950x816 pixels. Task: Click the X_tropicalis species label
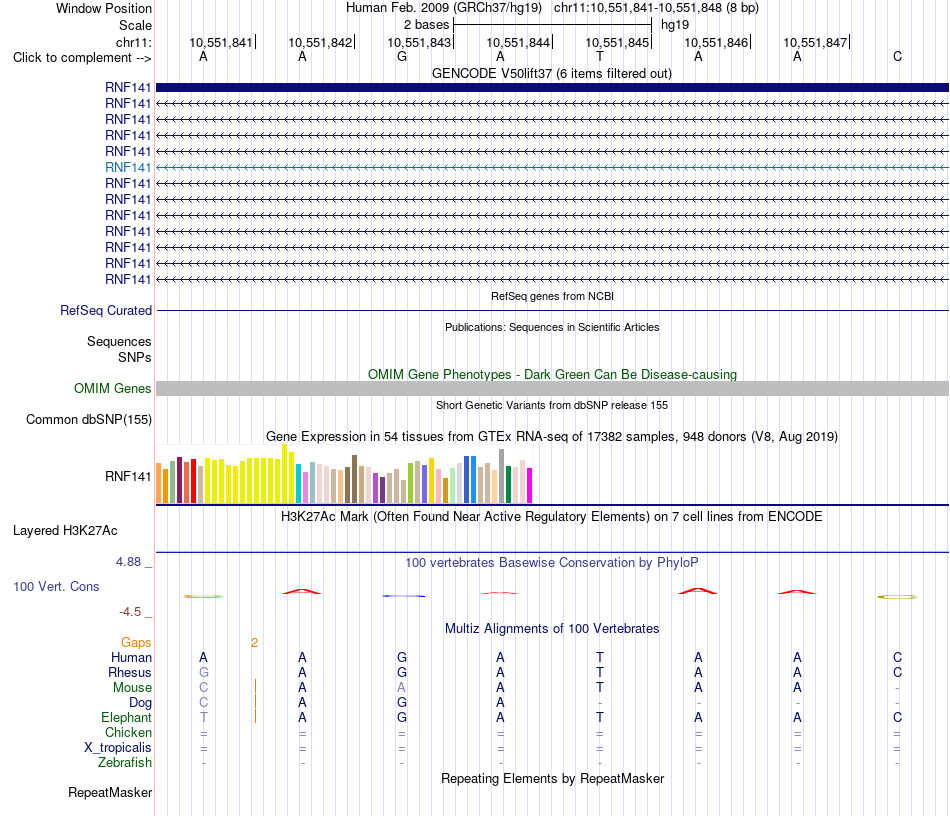[118, 748]
